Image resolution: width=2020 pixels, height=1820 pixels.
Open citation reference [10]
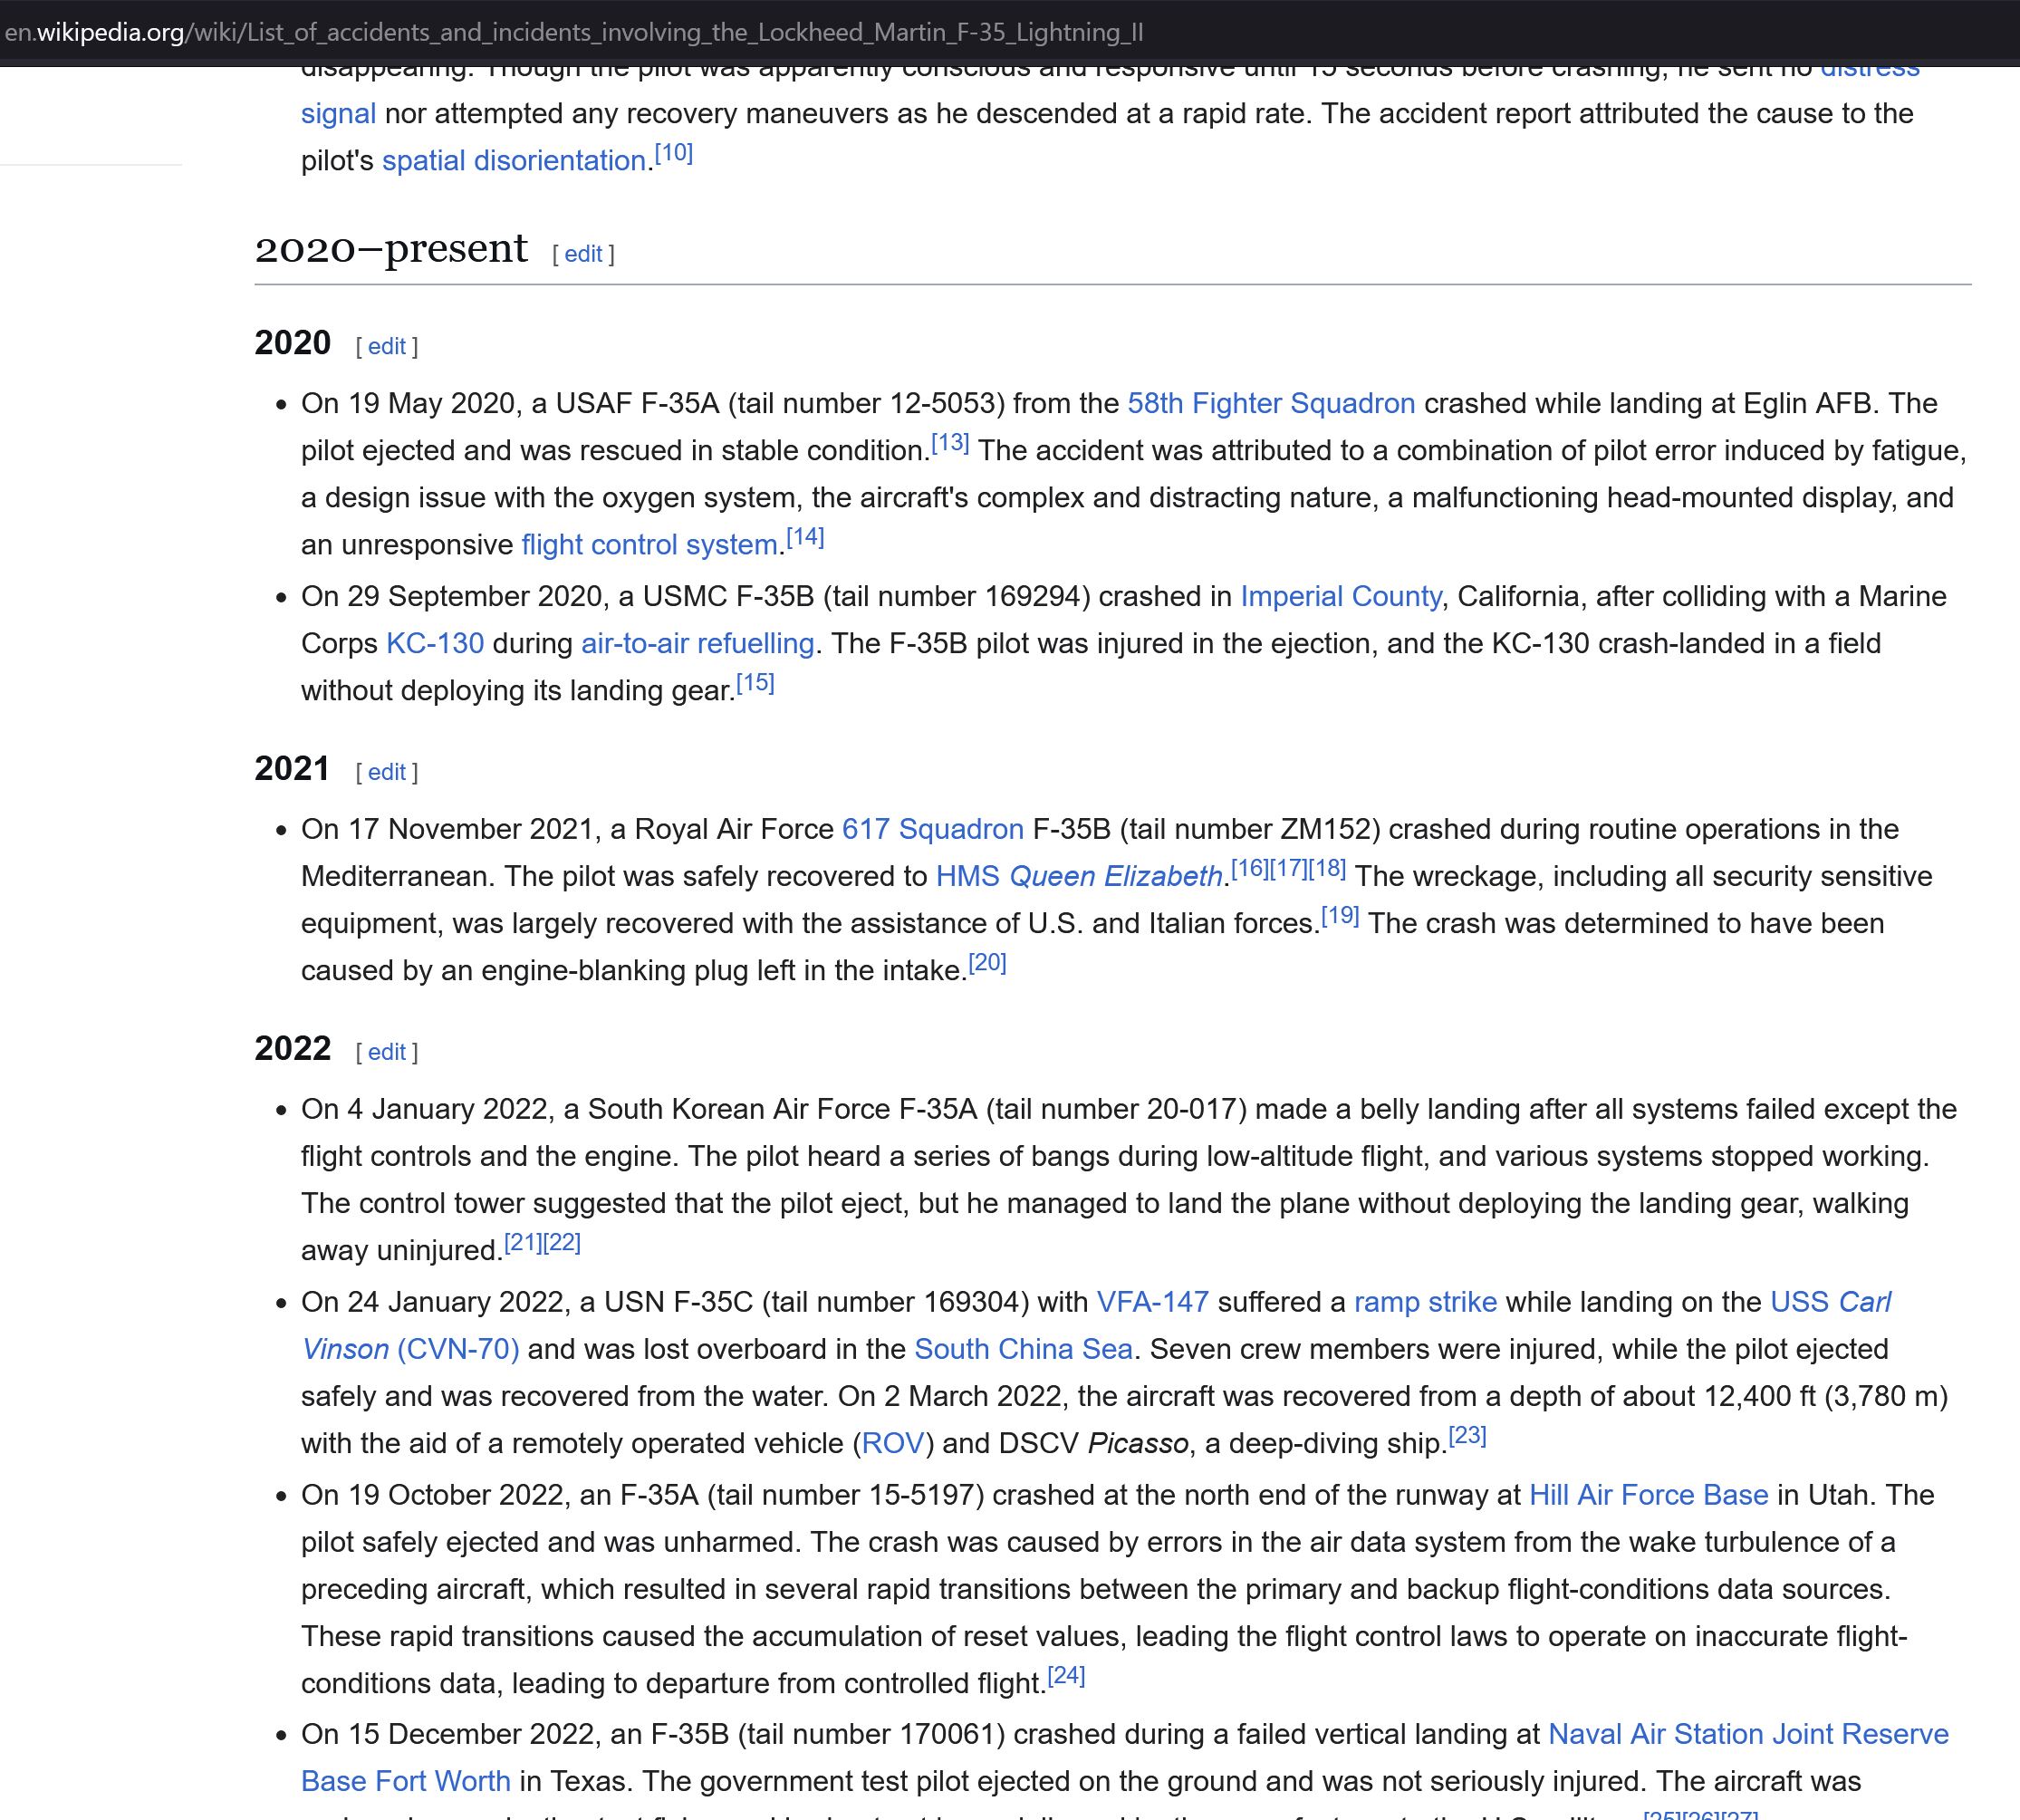click(x=674, y=153)
